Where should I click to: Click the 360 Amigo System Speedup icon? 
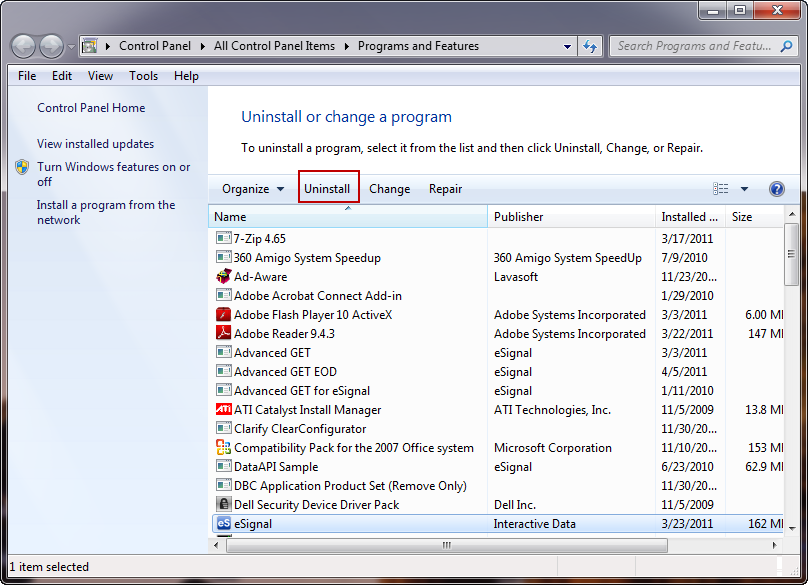tap(223, 257)
